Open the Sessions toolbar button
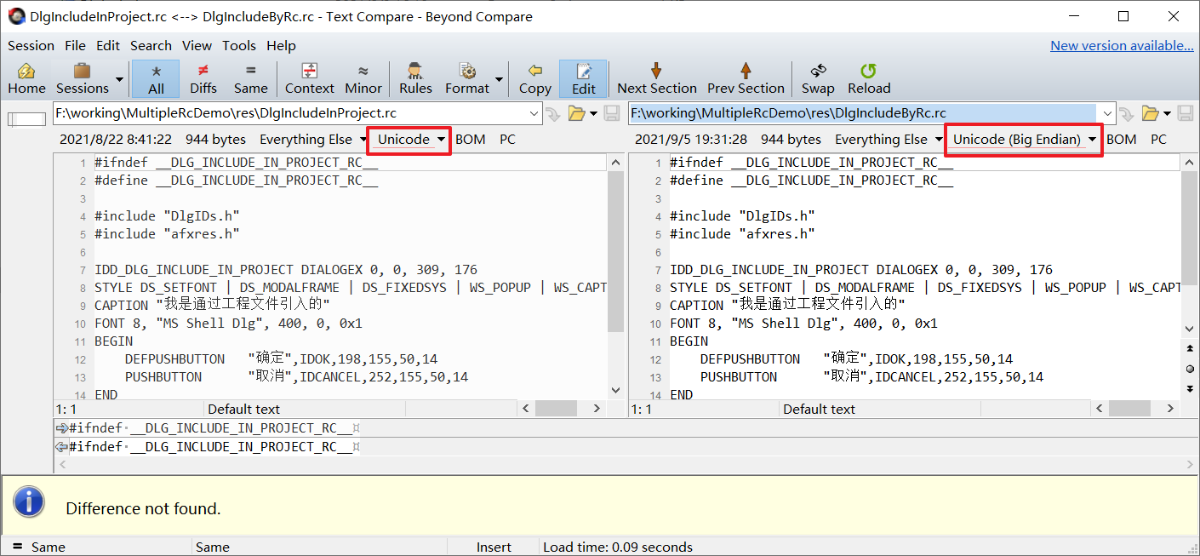1200x556 pixels. pos(82,79)
